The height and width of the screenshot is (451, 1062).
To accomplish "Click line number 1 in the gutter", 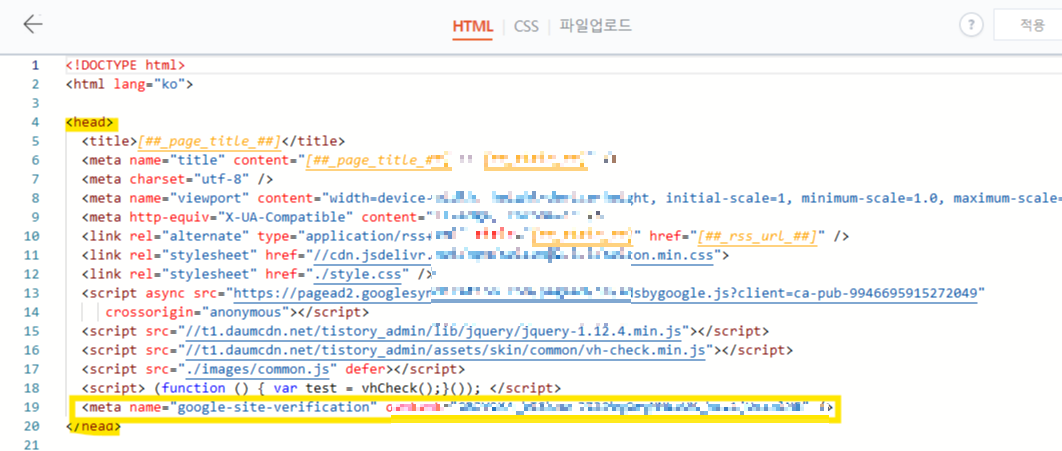I will tap(35, 66).
